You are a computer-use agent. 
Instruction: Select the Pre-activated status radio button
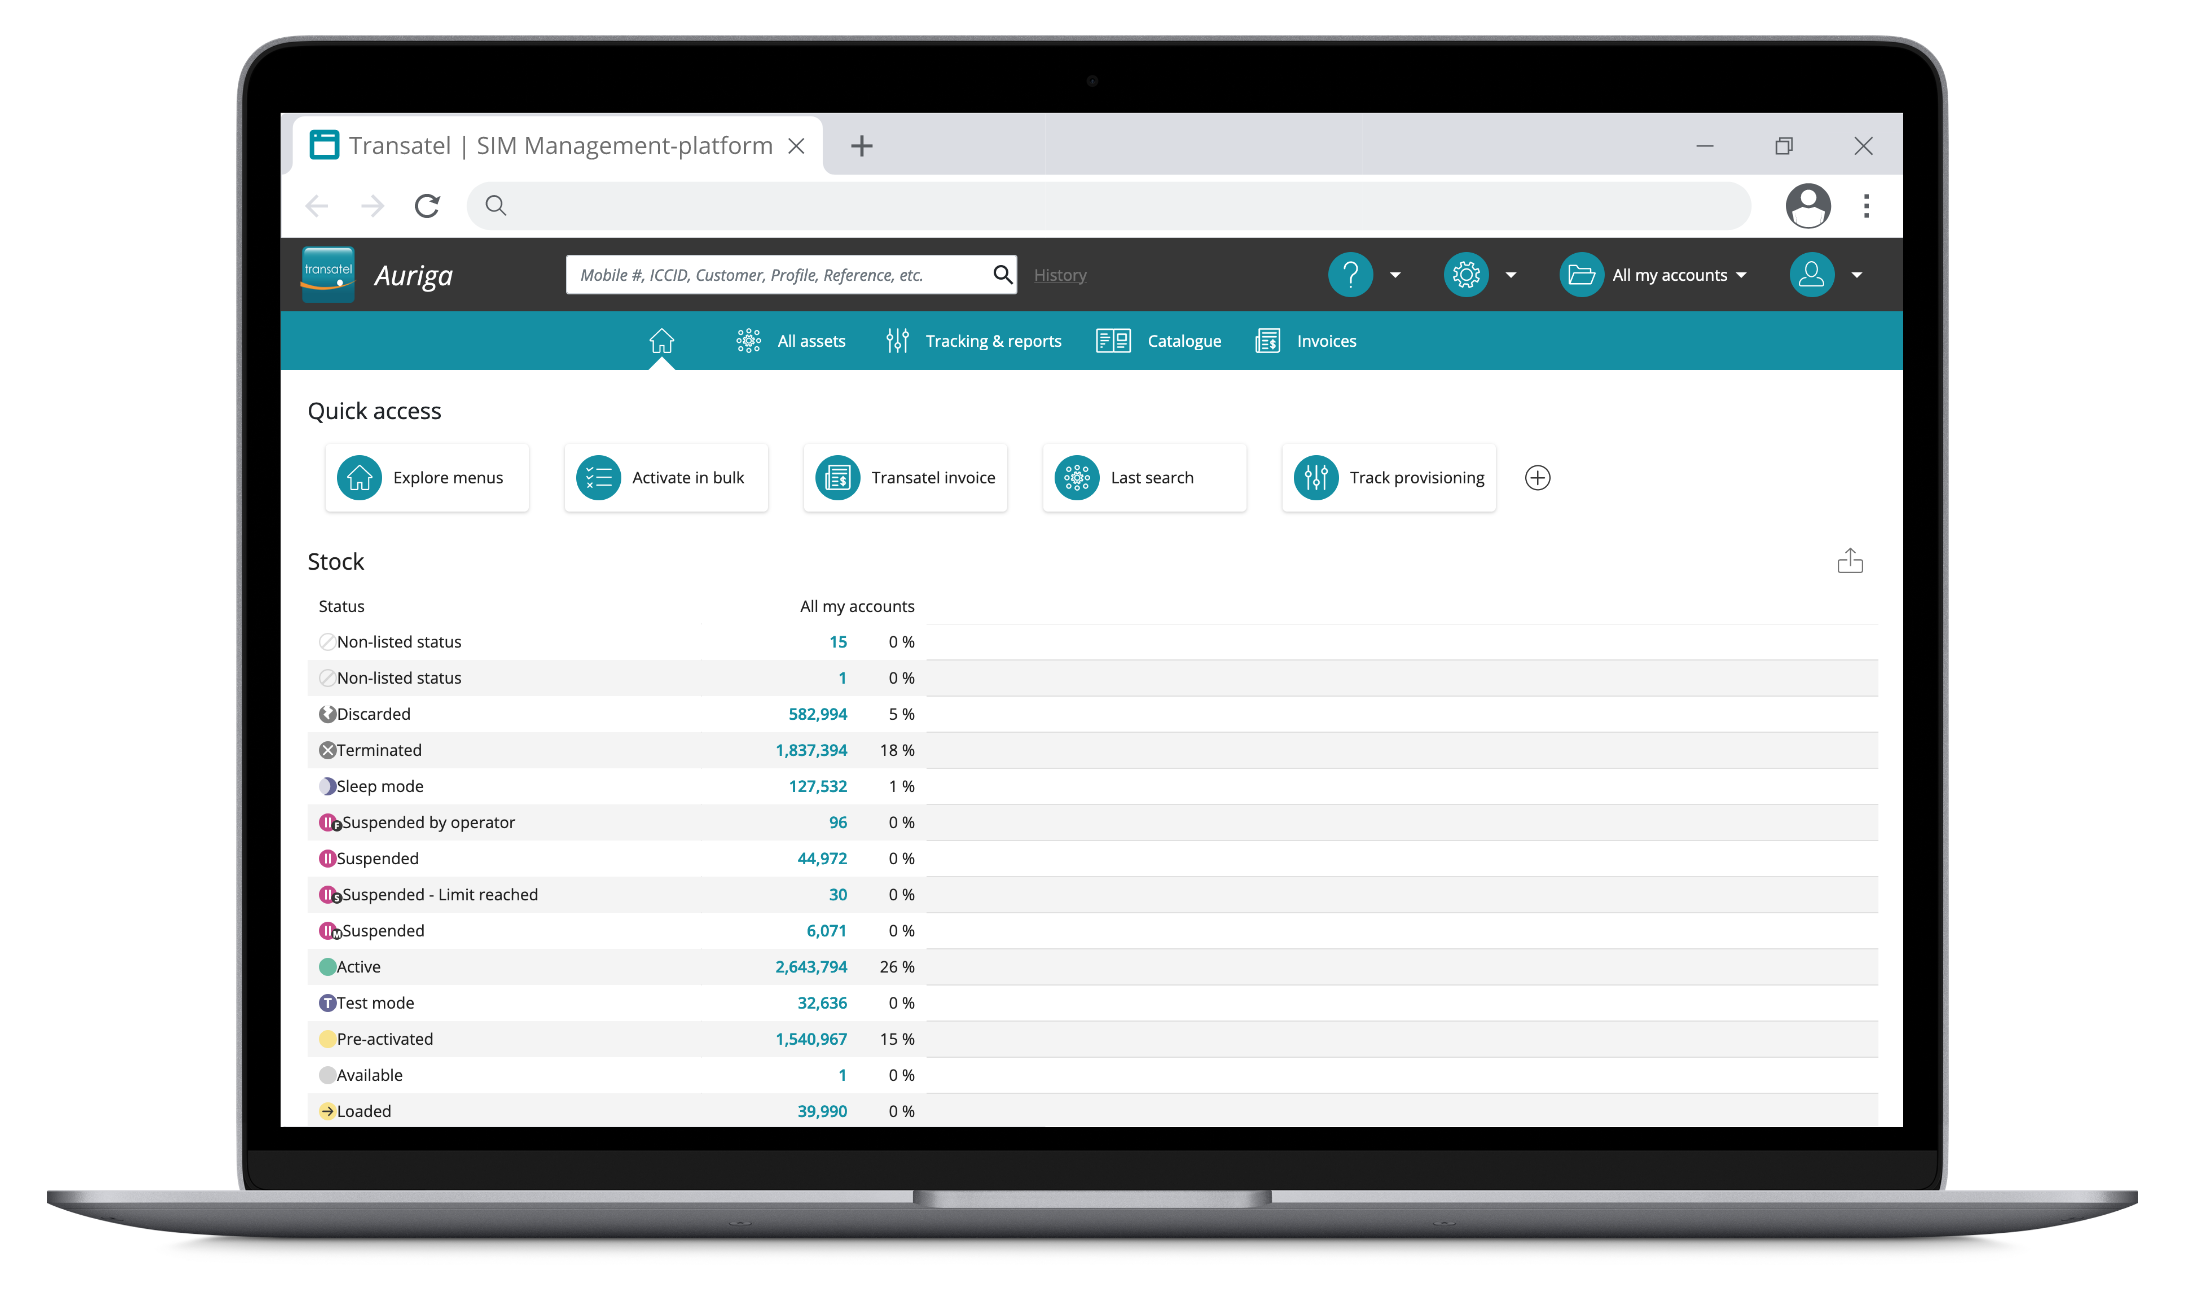[x=324, y=1038]
